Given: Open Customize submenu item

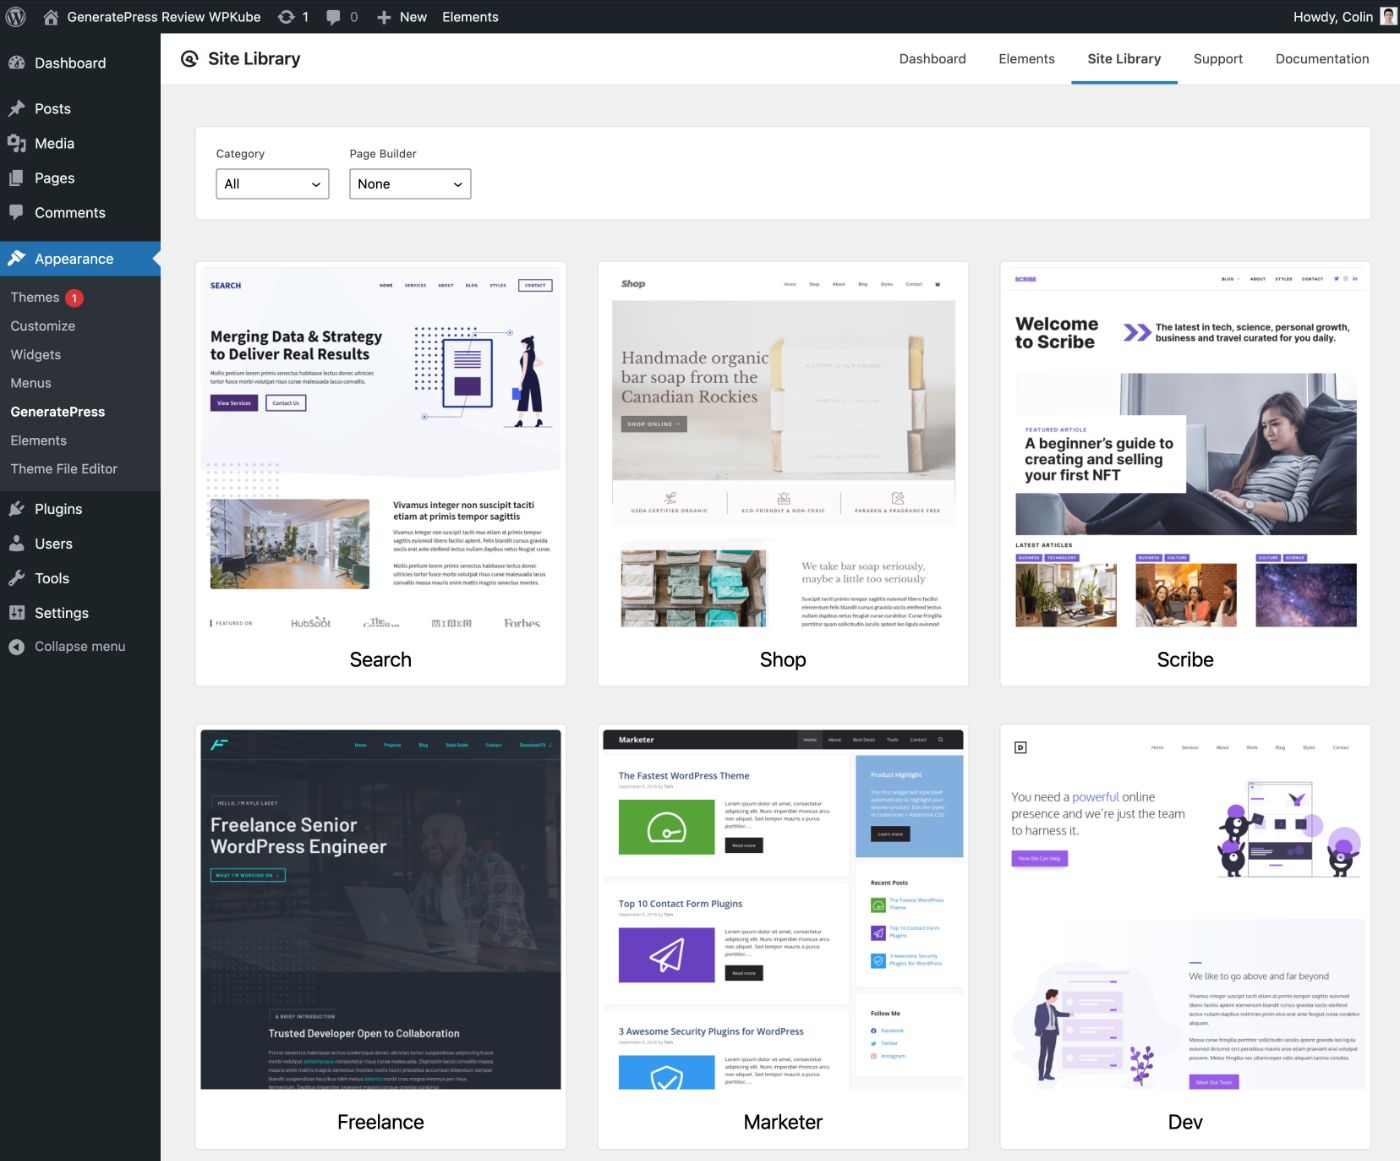Looking at the screenshot, I should tap(43, 326).
